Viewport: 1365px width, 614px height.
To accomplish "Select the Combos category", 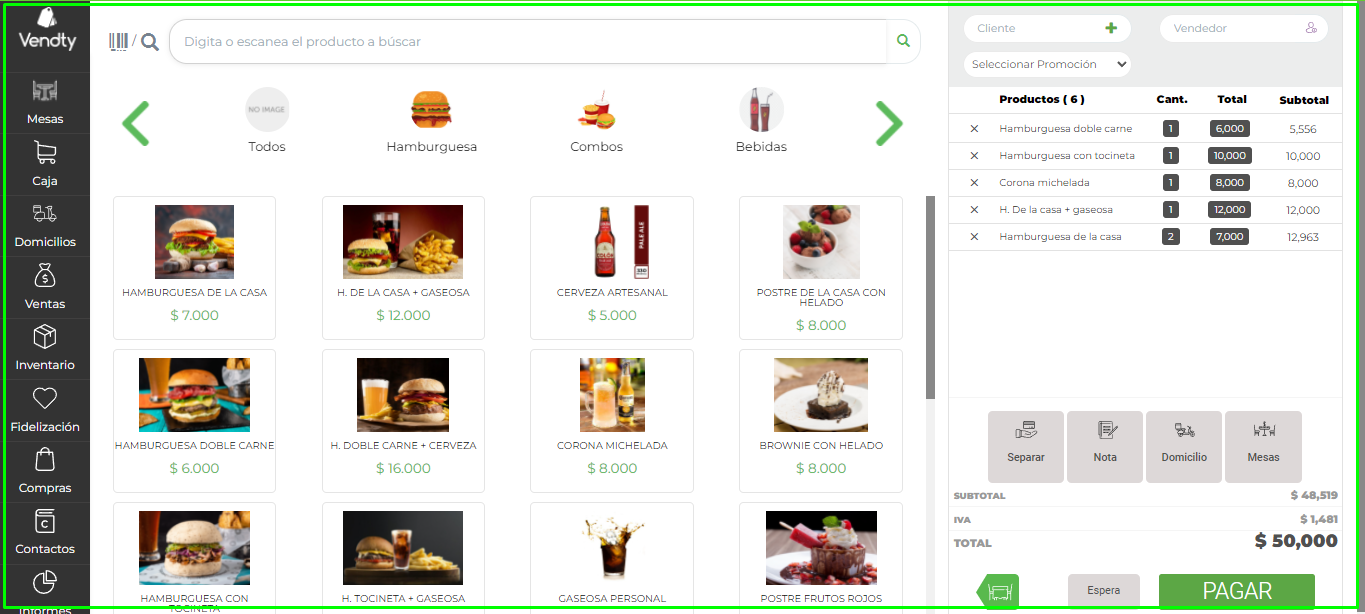I will click(597, 121).
